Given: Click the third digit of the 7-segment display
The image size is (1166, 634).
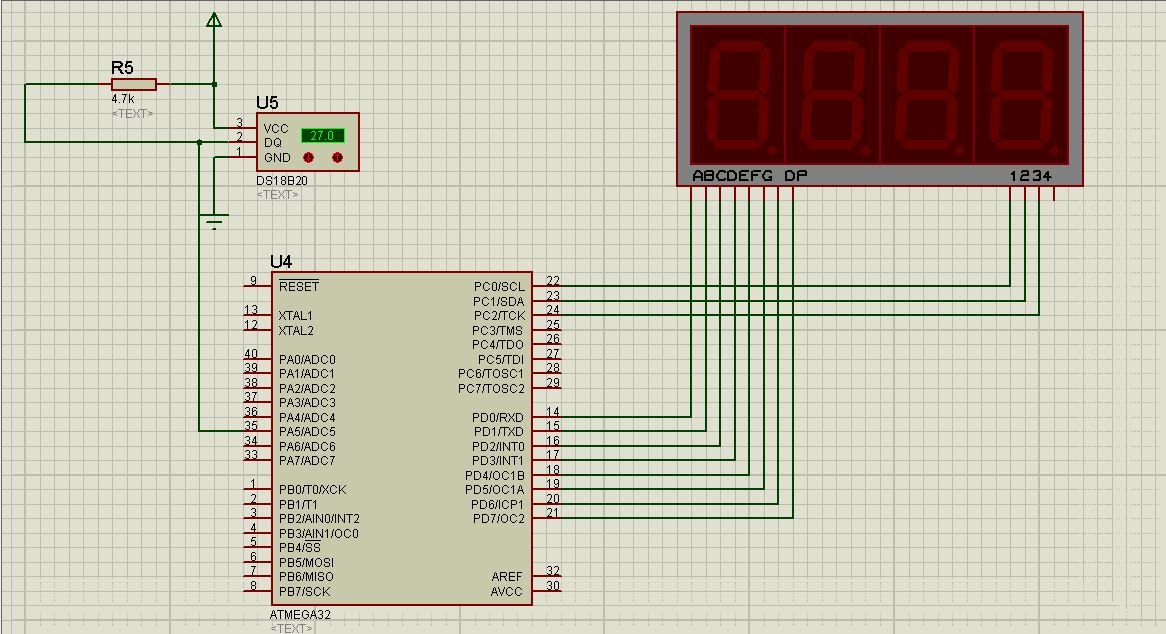Looking at the screenshot, I should click(x=927, y=95).
